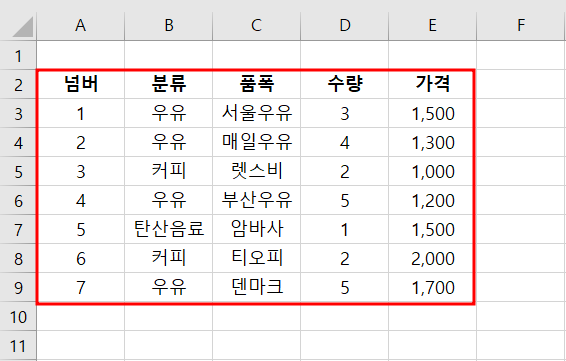The width and height of the screenshot is (566, 361).
Task: Select quantity cell D4 showing 4
Action: [x=345, y=142]
